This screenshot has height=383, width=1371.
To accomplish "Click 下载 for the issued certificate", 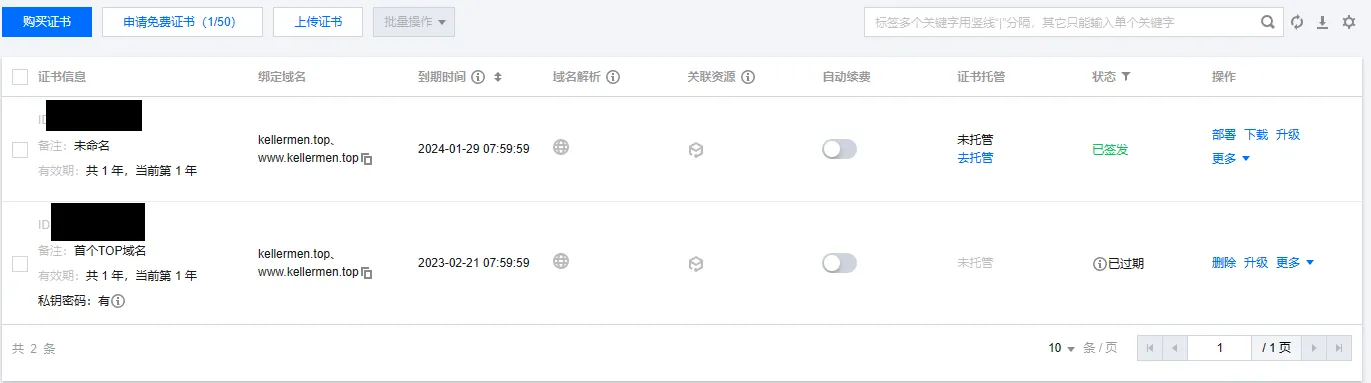I will click(1256, 134).
